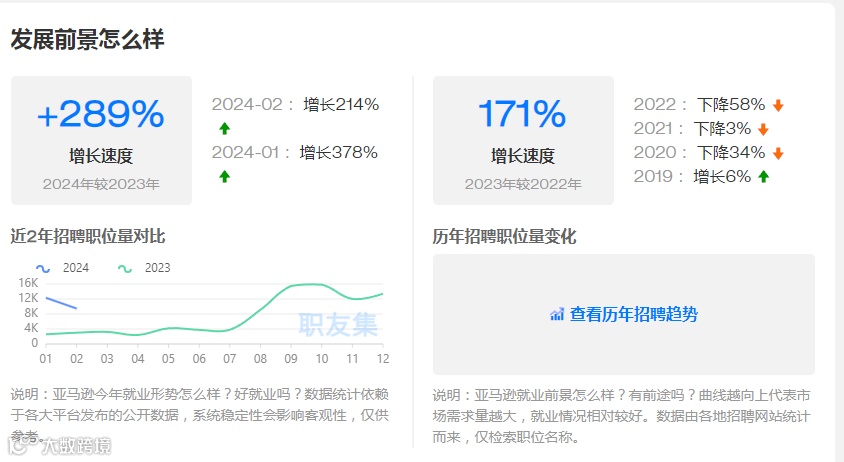Viewport: 844px width, 462px height.
Task: Click month 07 on the chart x-axis
Action: click(230, 359)
